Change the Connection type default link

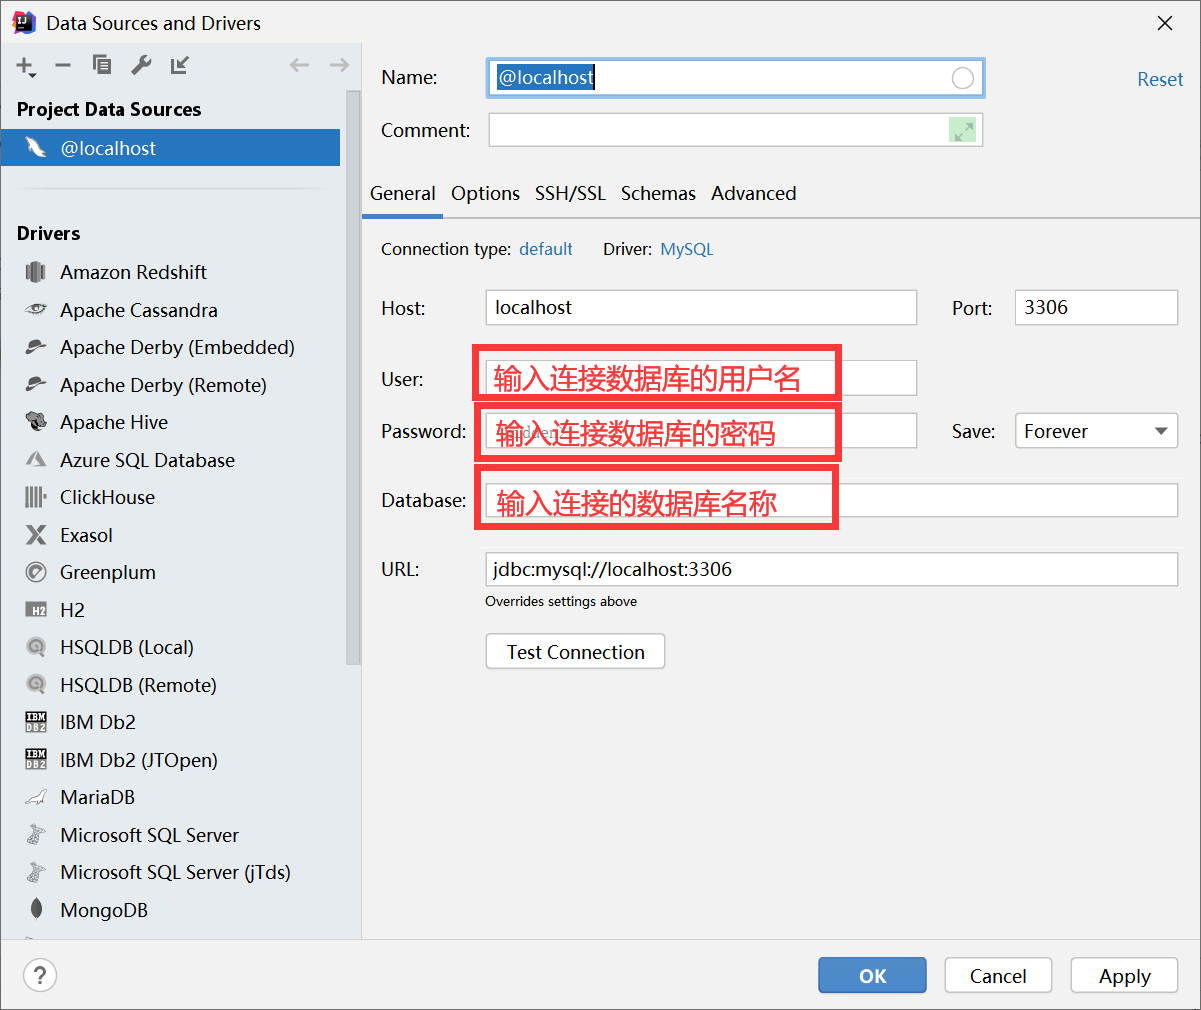click(546, 249)
